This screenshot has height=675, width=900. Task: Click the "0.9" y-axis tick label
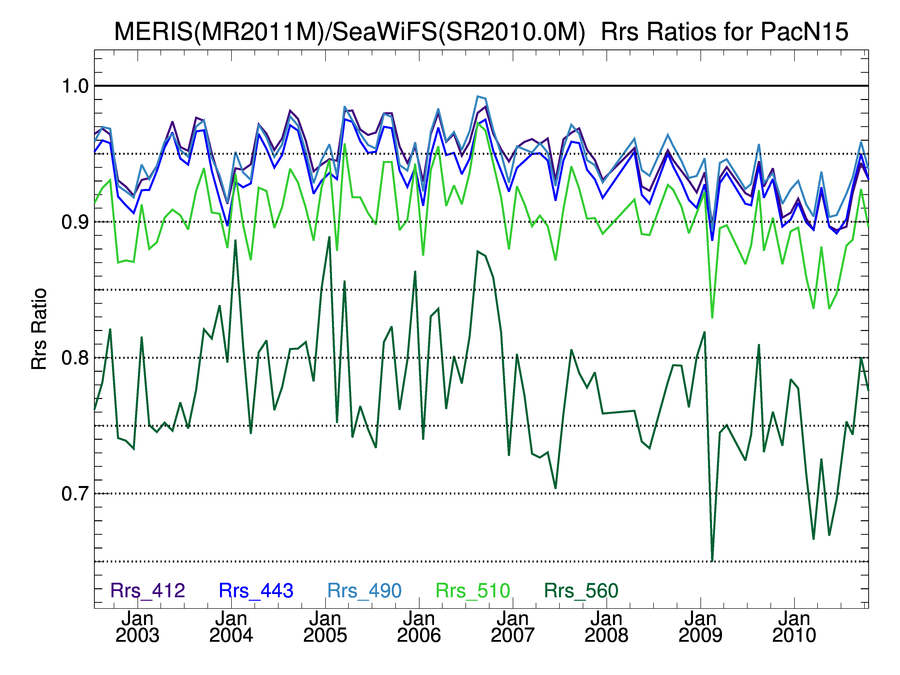[75, 222]
